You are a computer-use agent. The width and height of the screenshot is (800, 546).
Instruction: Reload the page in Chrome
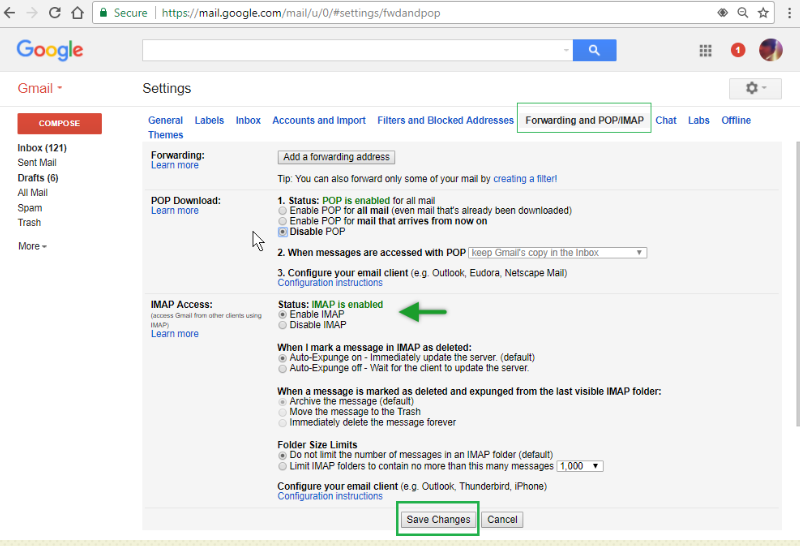54,13
